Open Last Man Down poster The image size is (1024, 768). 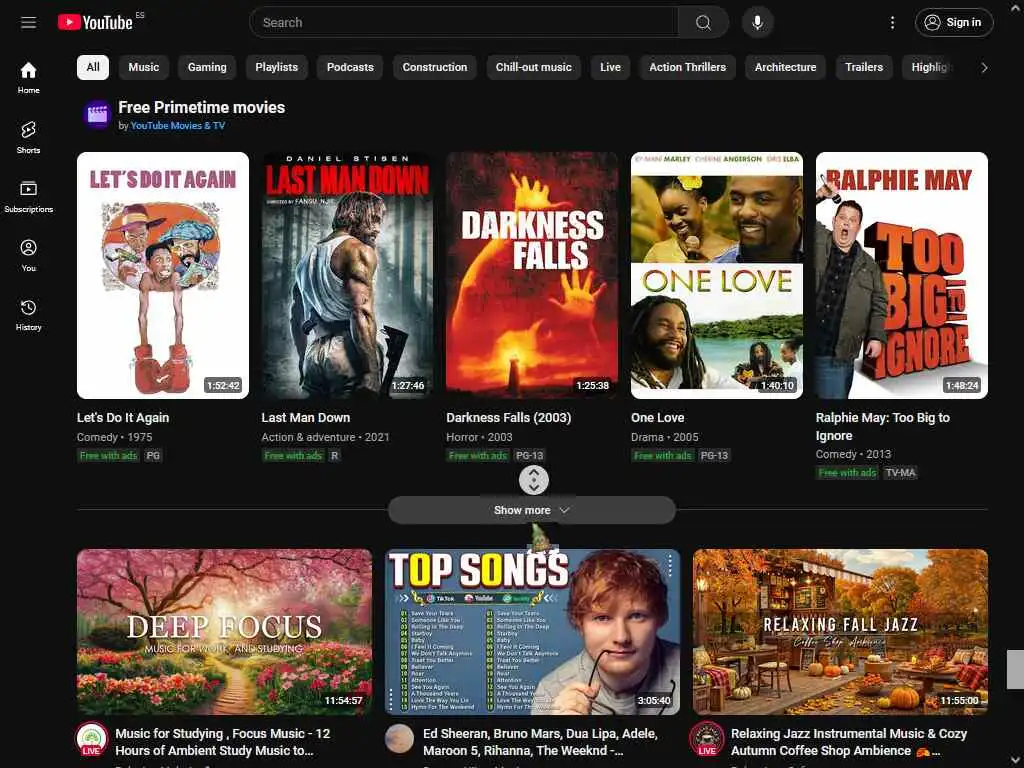point(347,275)
